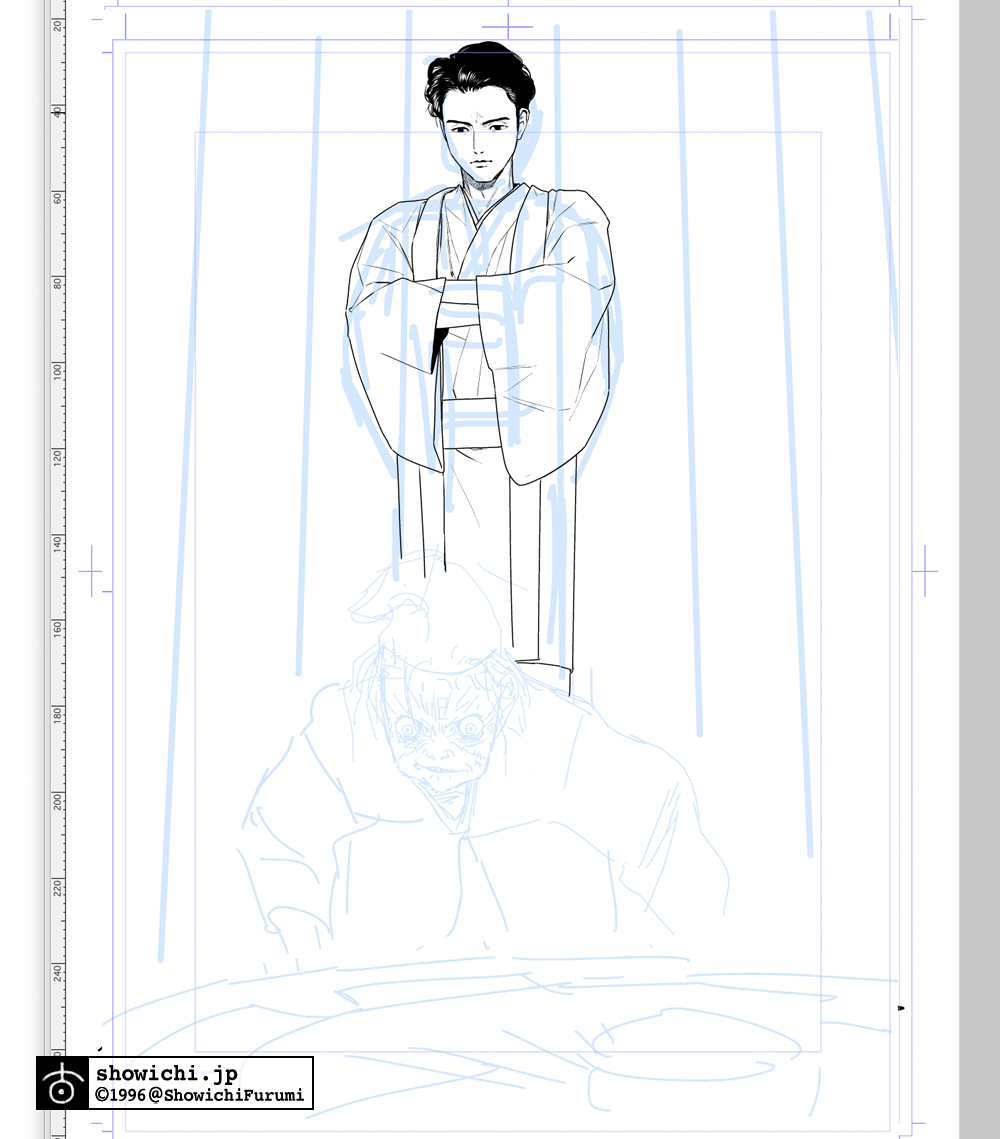Click the top center registration cross mark
This screenshot has height=1139, width=1000.
(508, 28)
